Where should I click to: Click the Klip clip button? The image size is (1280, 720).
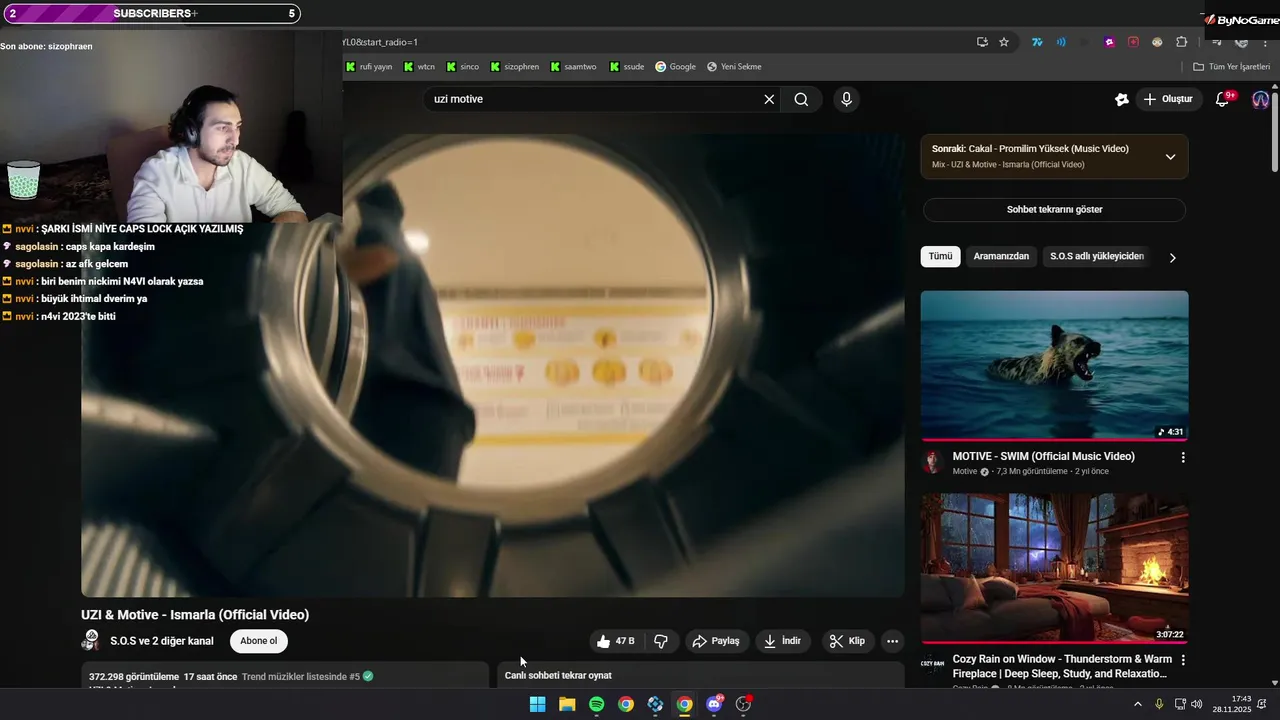[x=848, y=641]
